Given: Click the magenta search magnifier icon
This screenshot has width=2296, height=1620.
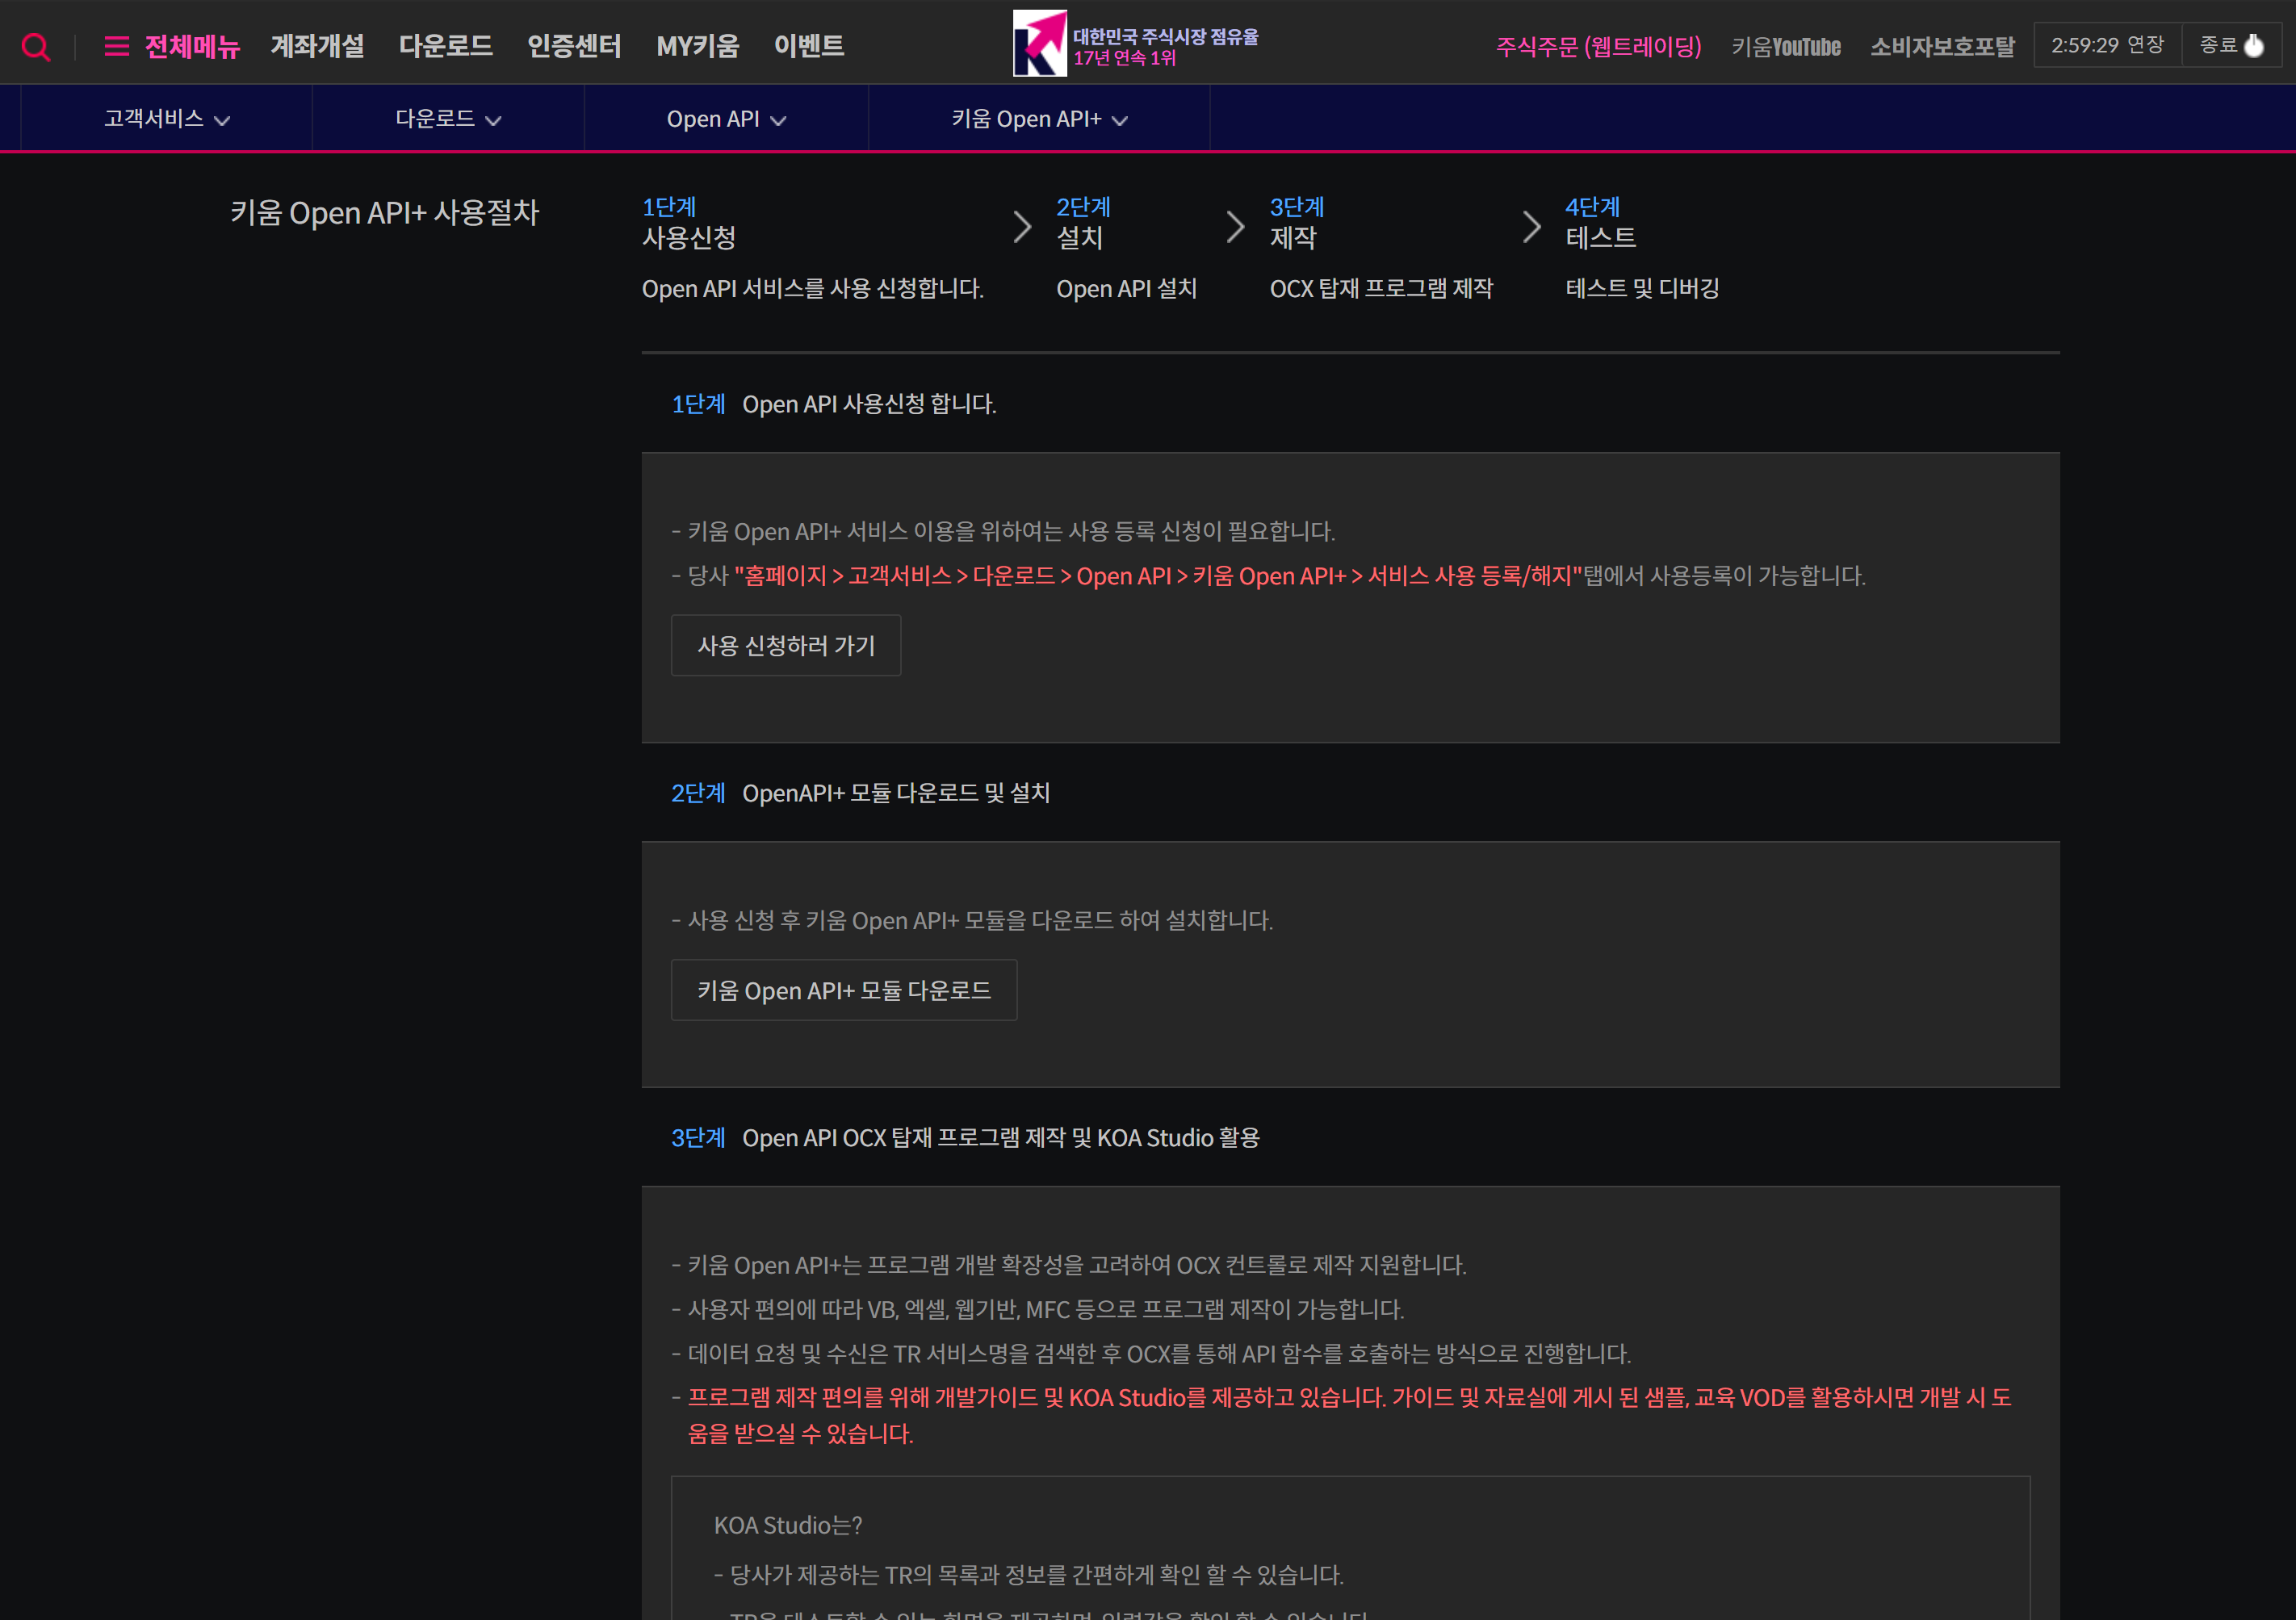Looking at the screenshot, I should point(36,47).
